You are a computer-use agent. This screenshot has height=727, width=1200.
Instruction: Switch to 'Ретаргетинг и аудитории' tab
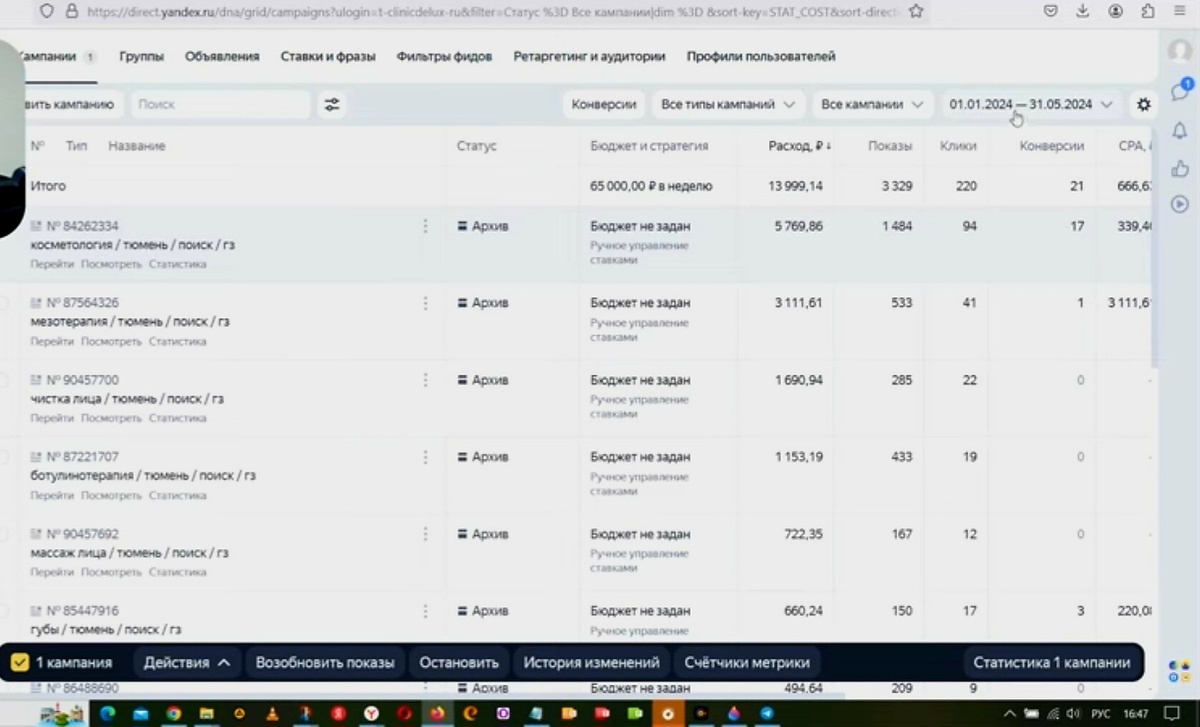click(x=589, y=57)
